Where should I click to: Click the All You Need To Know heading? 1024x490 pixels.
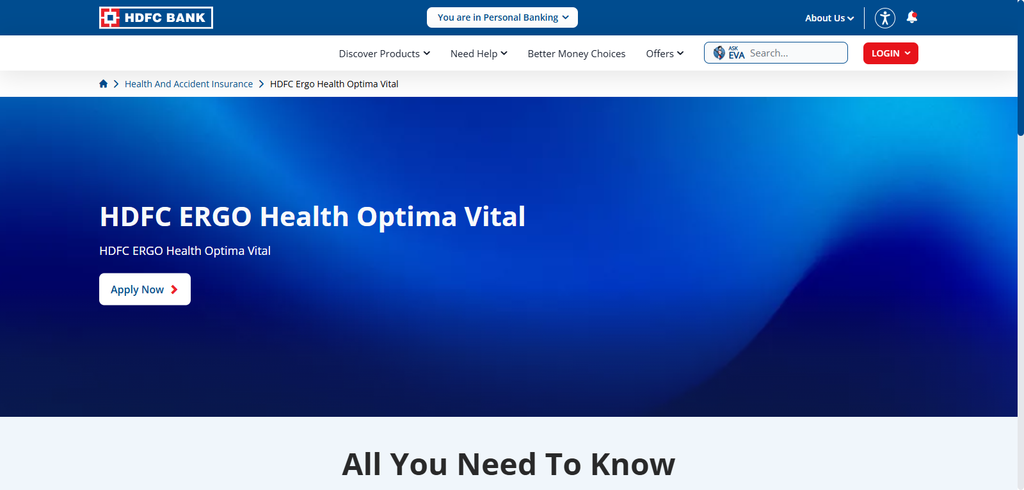pos(508,464)
